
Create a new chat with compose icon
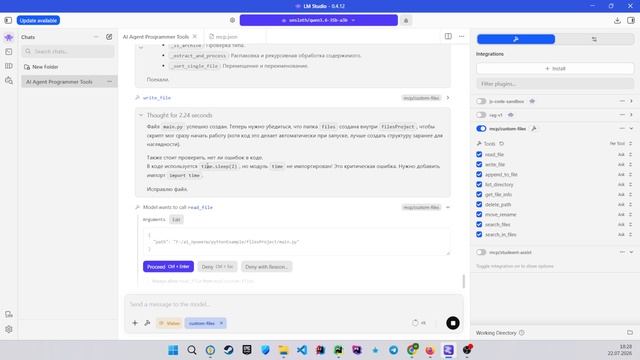point(109,37)
